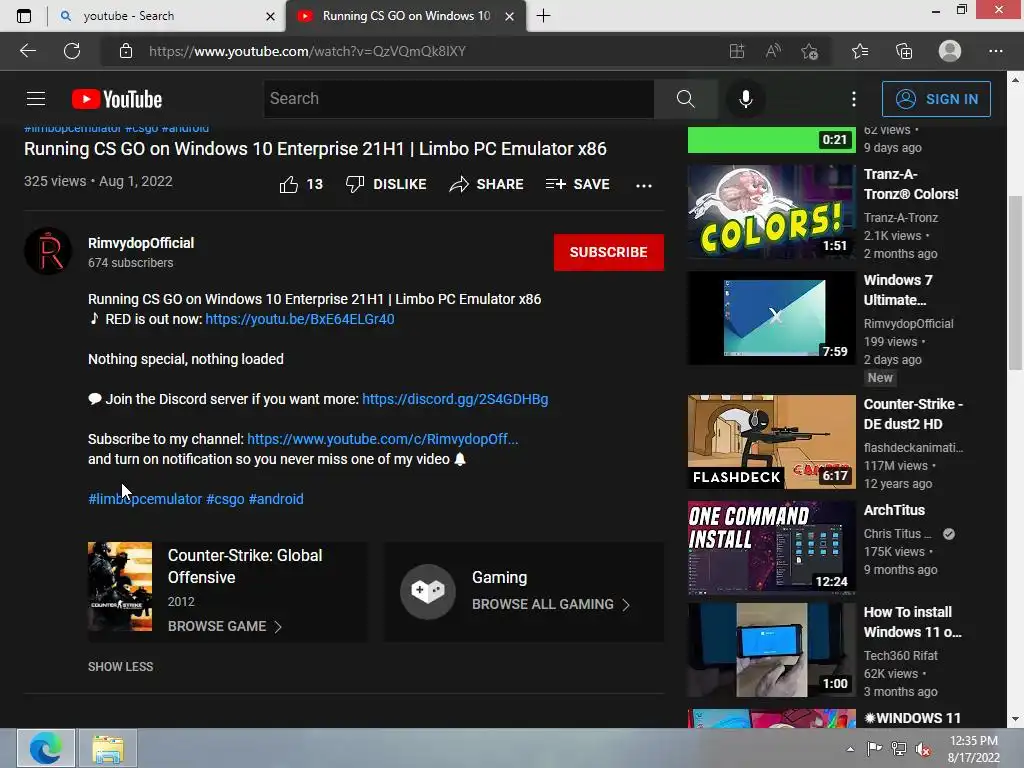Open Counter-Strike: Global Offensive game card
Viewport: 1024px width, 768px height.
(227, 591)
